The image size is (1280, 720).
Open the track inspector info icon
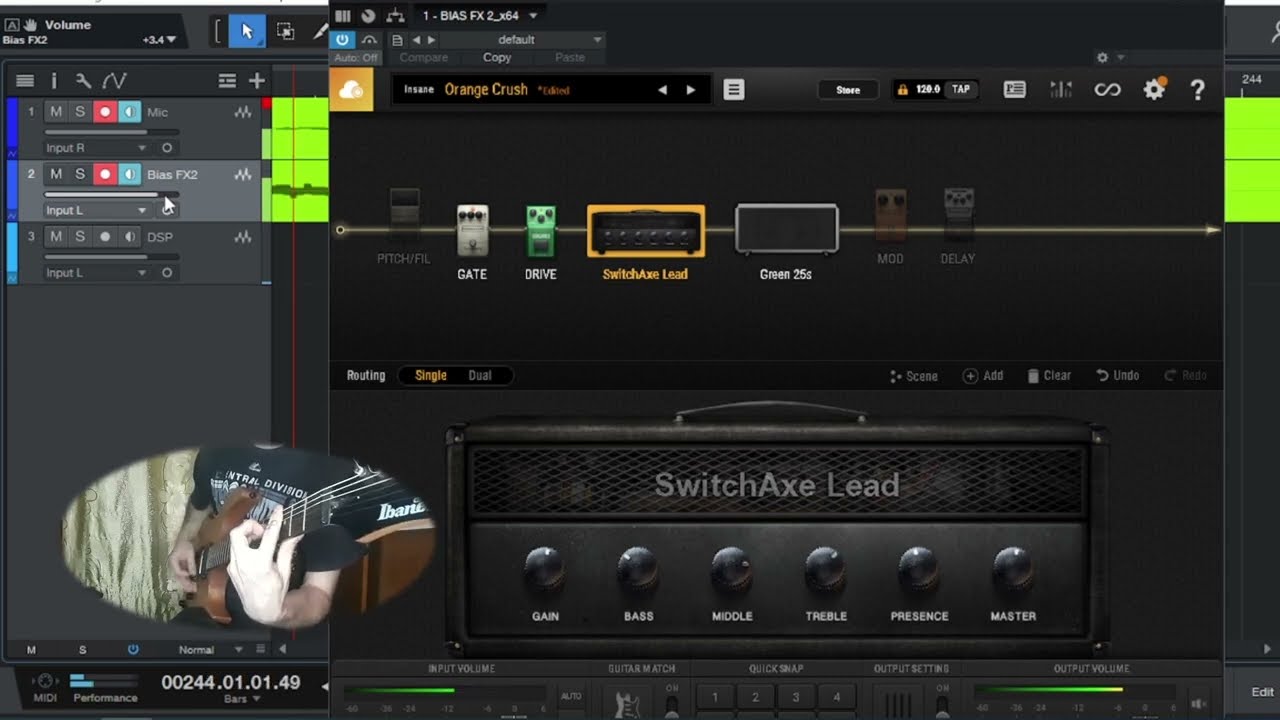[x=54, y=81]
